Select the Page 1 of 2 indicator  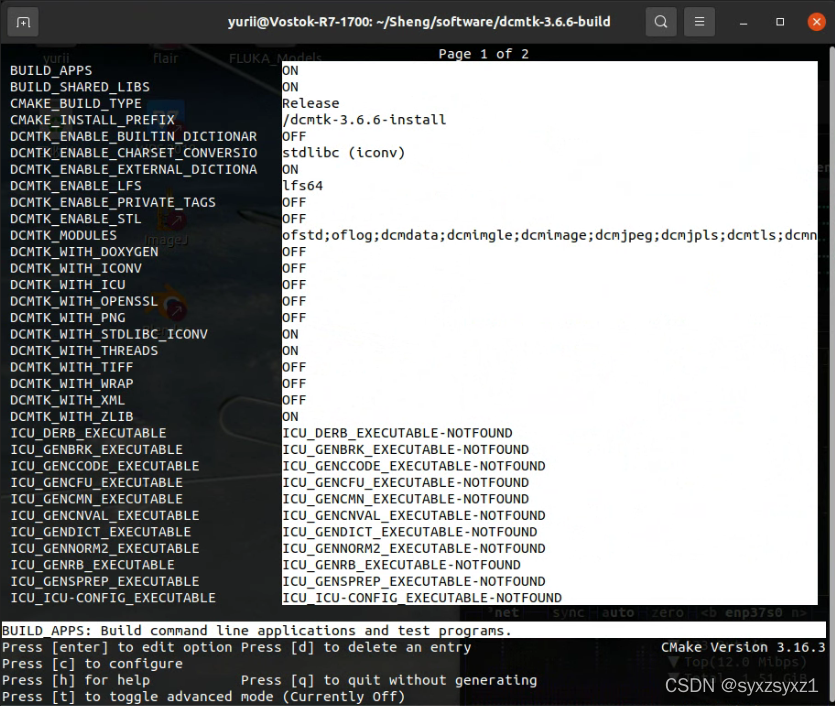(484, 54)
